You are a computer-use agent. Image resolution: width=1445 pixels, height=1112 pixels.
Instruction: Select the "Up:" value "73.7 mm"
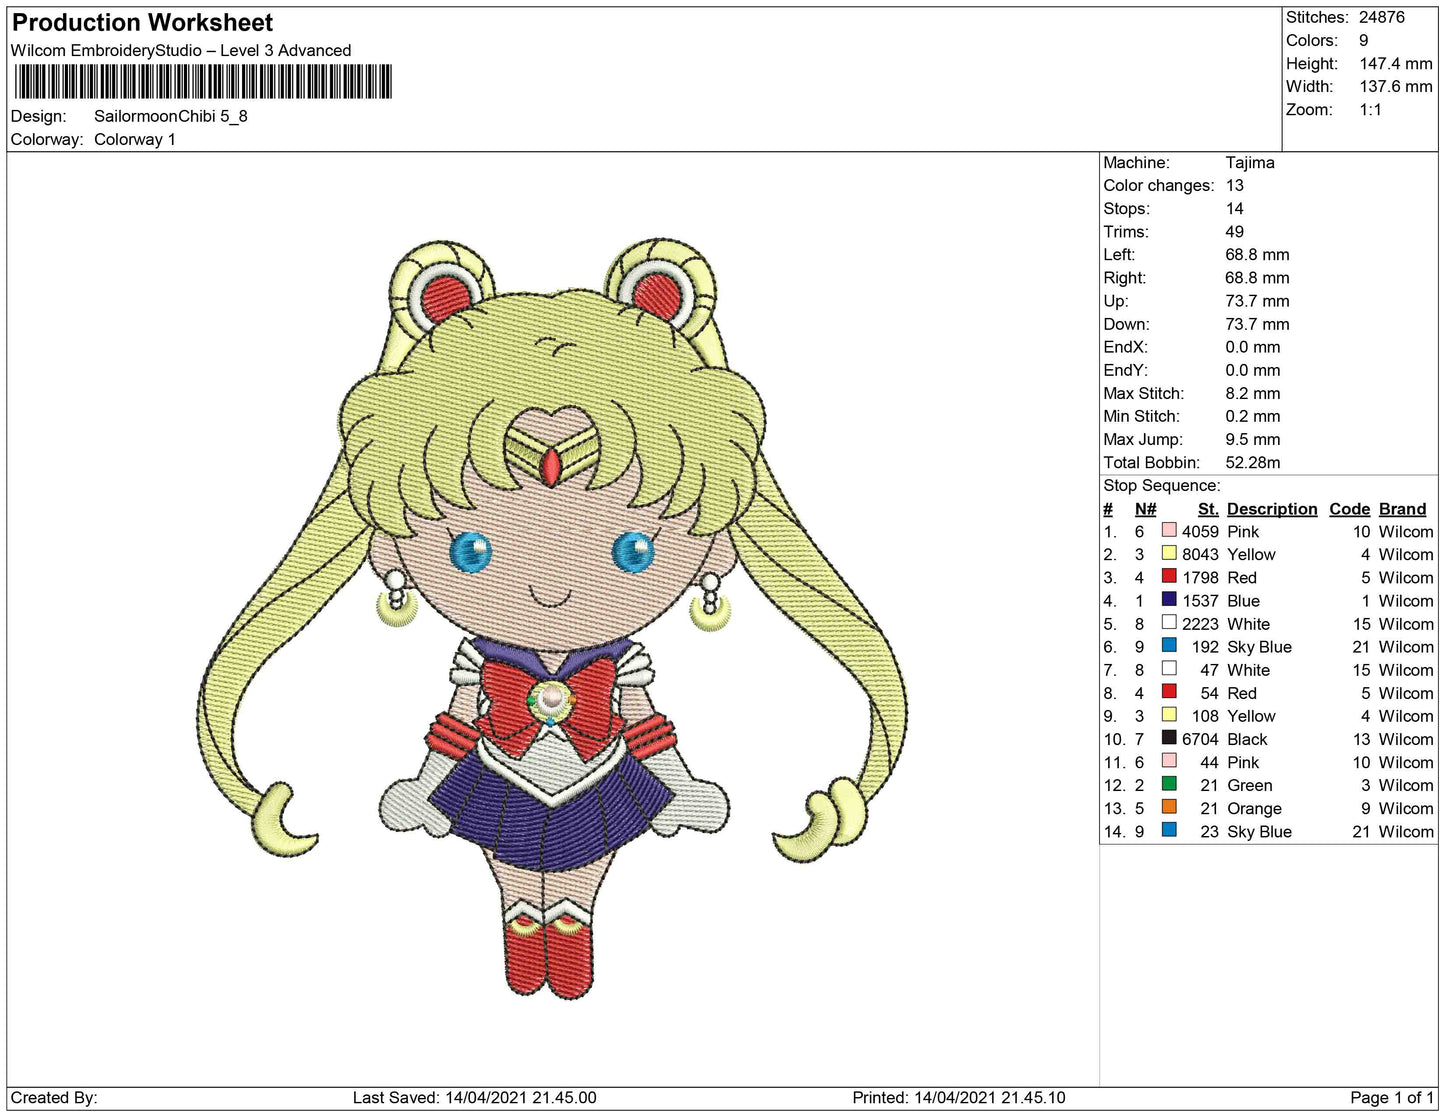click(x=1258, y=300)
